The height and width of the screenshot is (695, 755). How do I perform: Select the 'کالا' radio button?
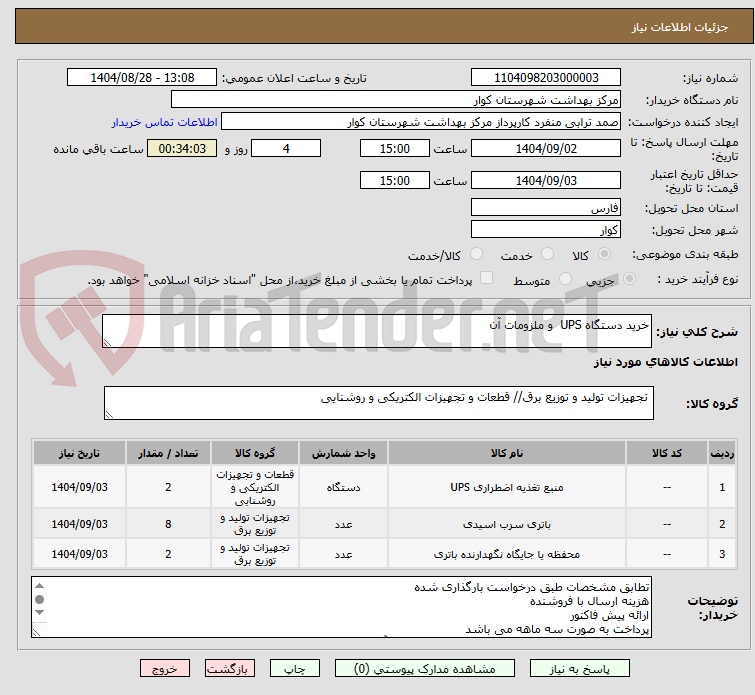[604, 254]
